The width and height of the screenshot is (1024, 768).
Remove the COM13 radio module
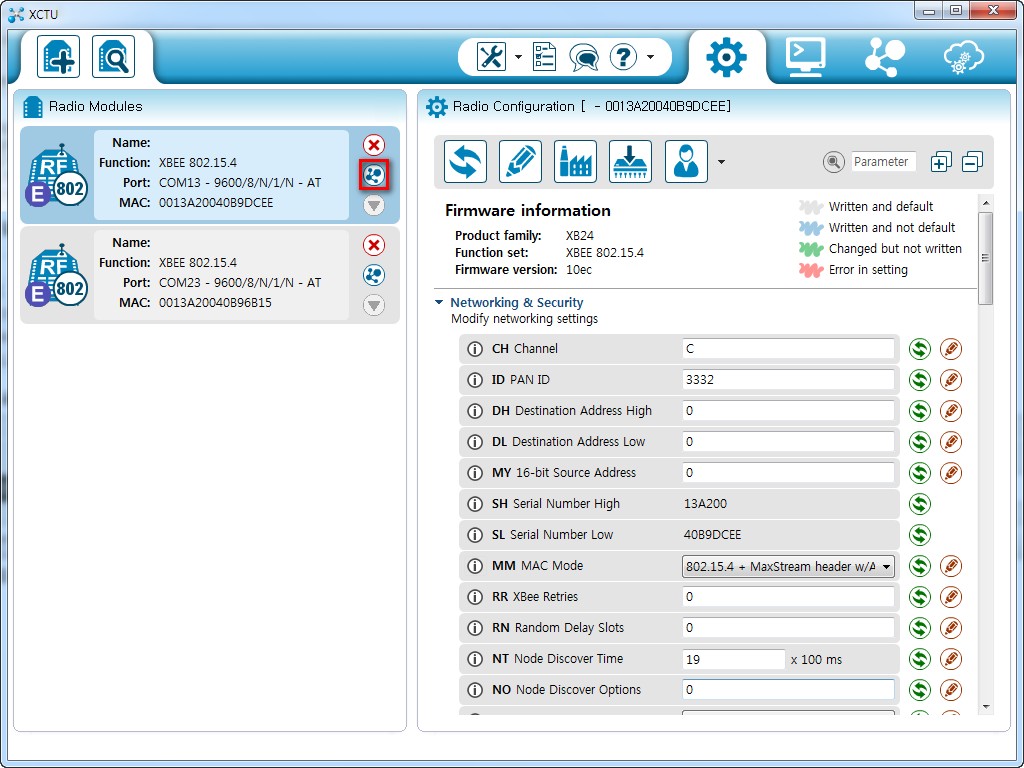pyautogui.click(x=374, y=145)
